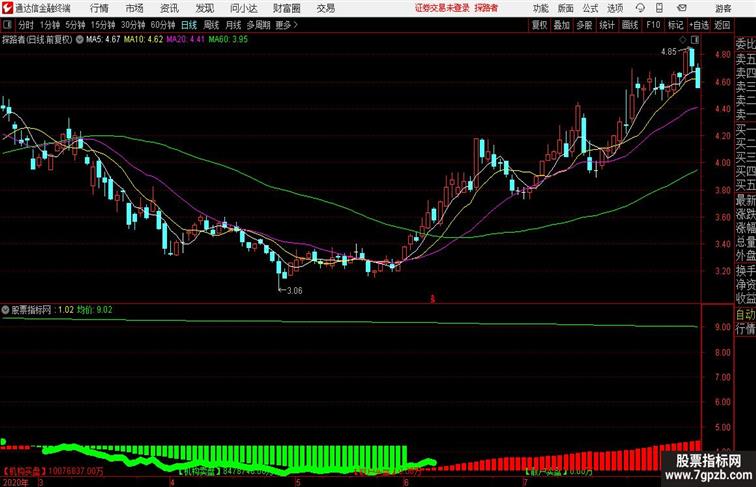Click the 4.85 high price marker
Screen dimensions: 756x487
tap(669, 52)
